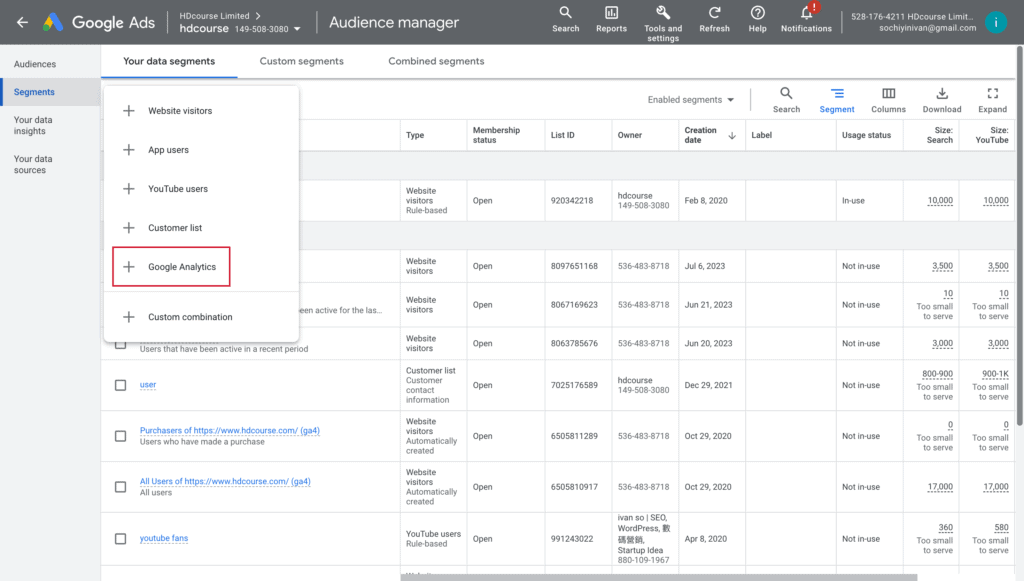The height and width of the screenshot is (581, 1024).
Task: Click the table Search icon
Action: [786, 100]
